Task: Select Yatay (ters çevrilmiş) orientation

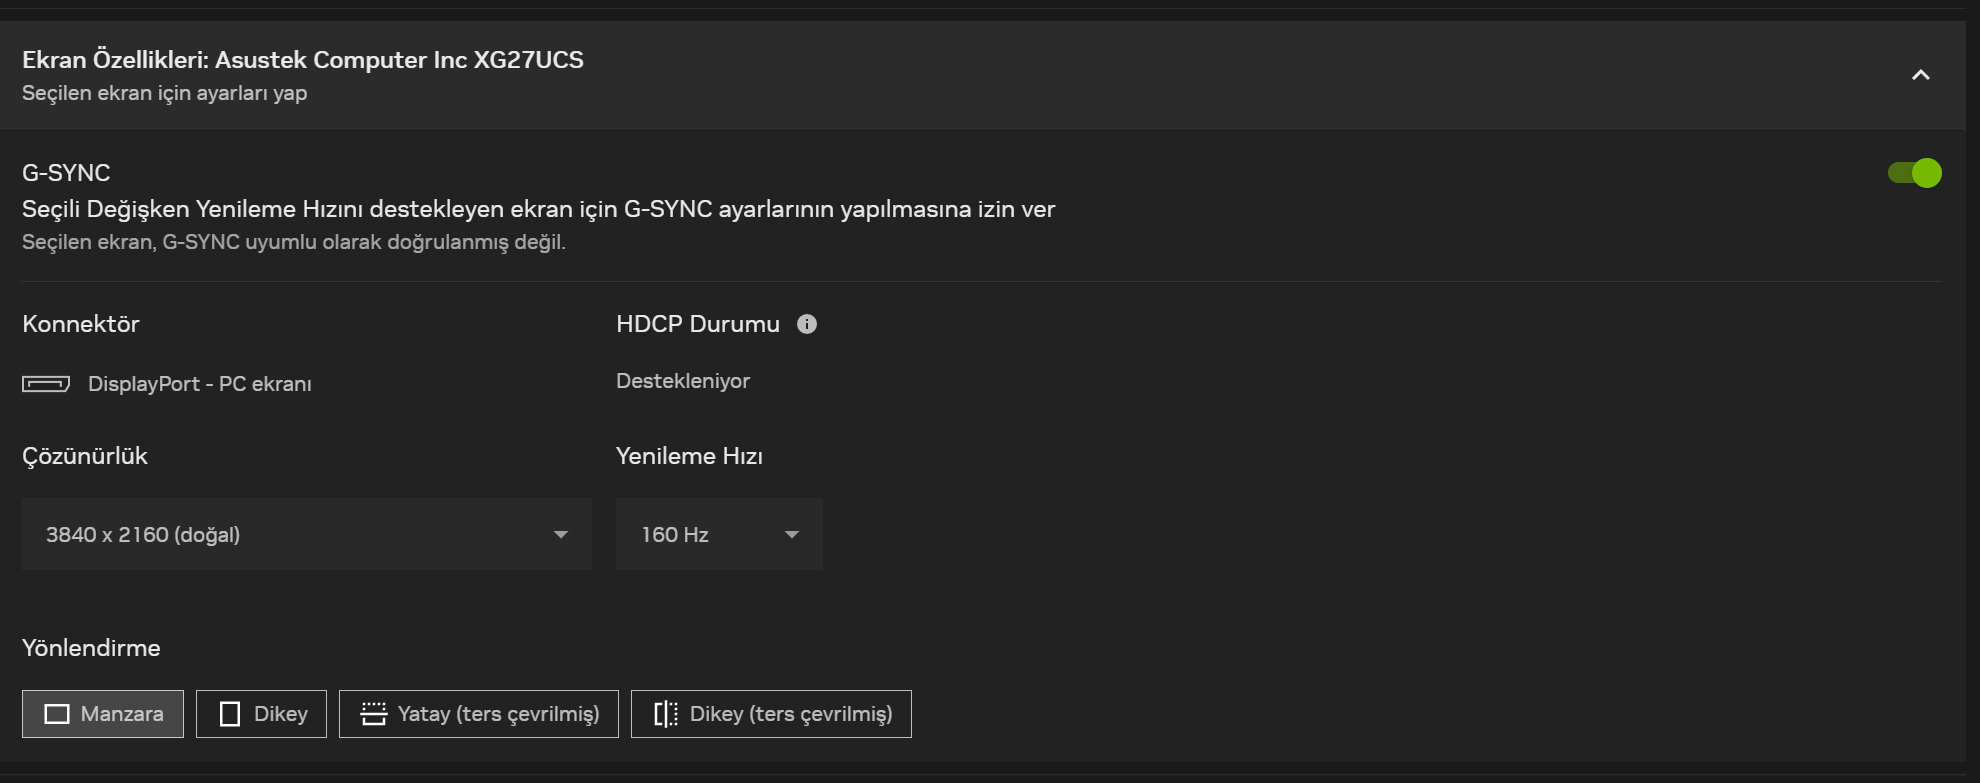Action: tap(479, 714)
